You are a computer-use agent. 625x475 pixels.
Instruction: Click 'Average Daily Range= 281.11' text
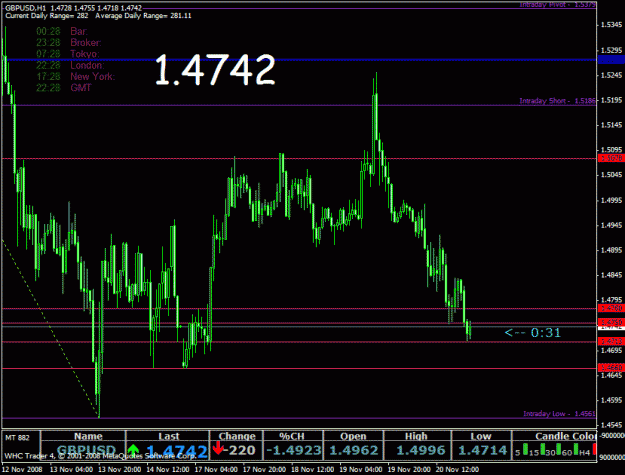143,16
